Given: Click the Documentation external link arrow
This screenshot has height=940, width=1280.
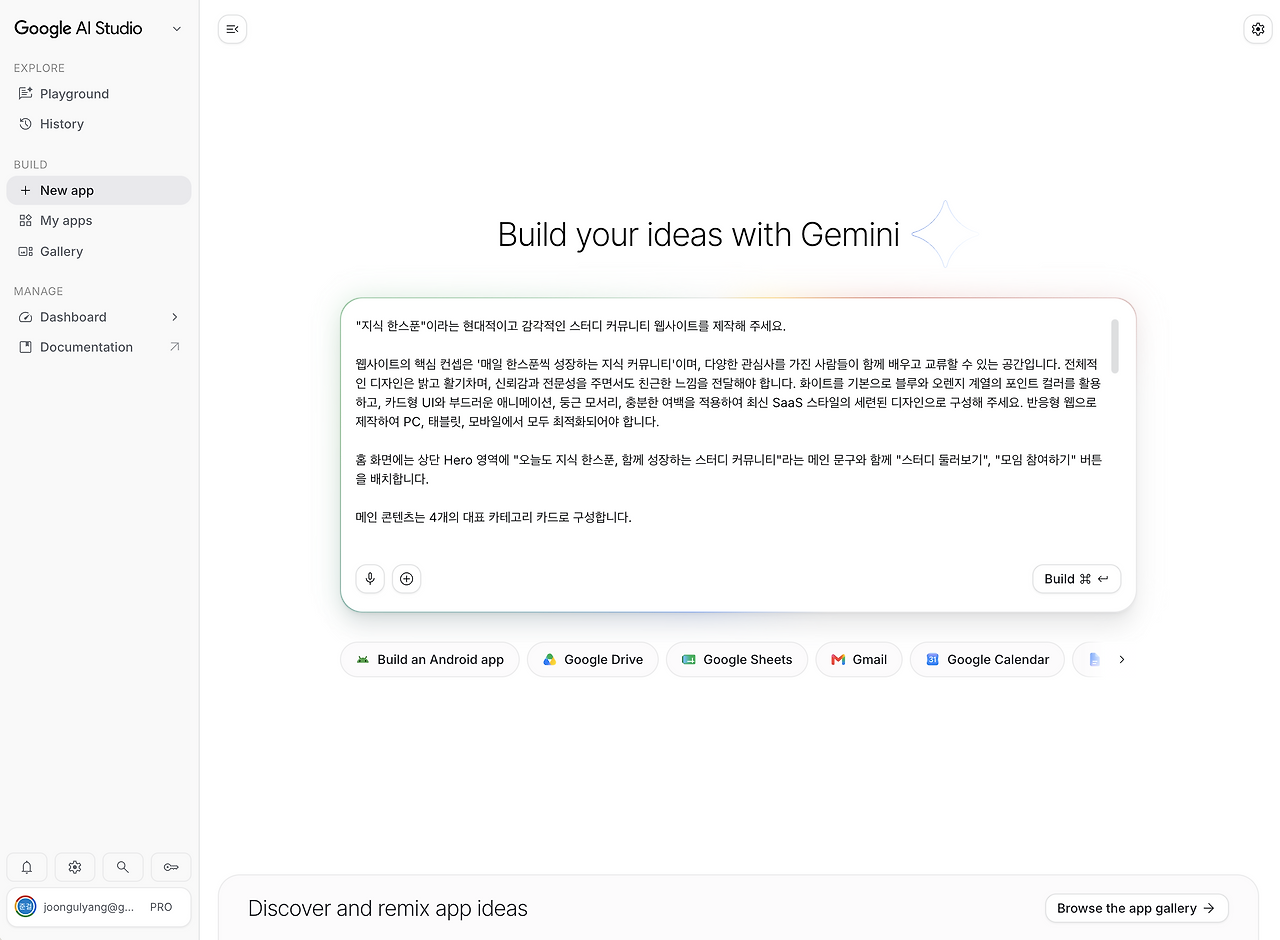Looking at the screenshot, I should click(x=175, y=347).
